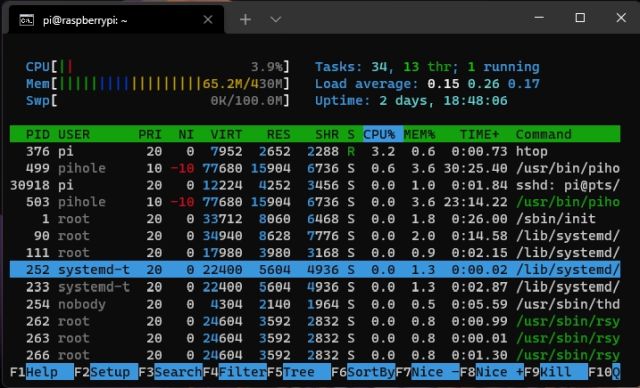Open the new-tab profile dropdown
640x388 pixels.
point(276,19)
